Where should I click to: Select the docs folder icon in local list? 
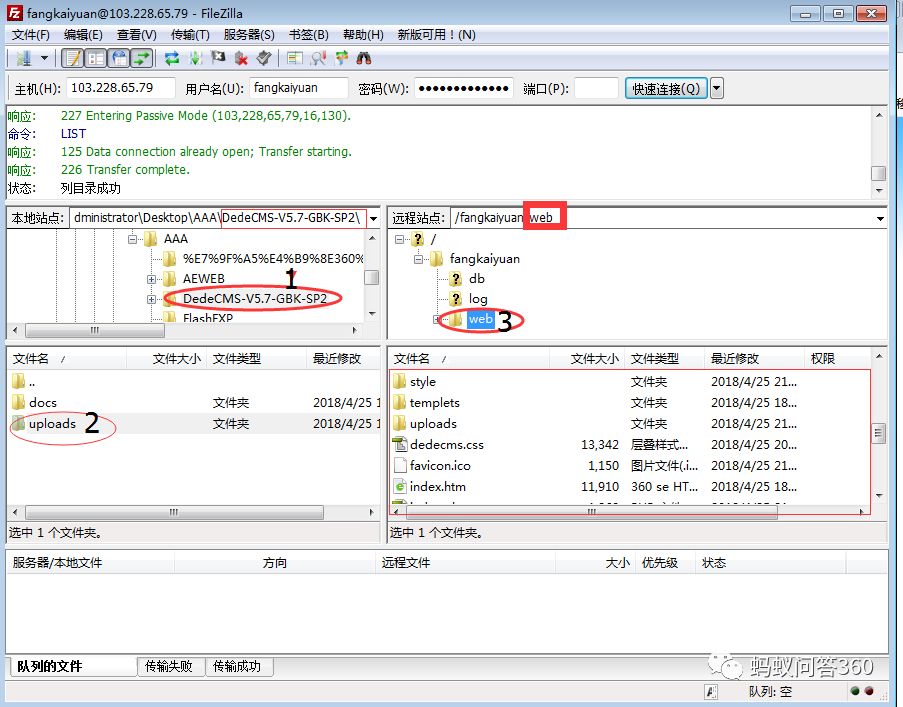(x=18, y=402)
